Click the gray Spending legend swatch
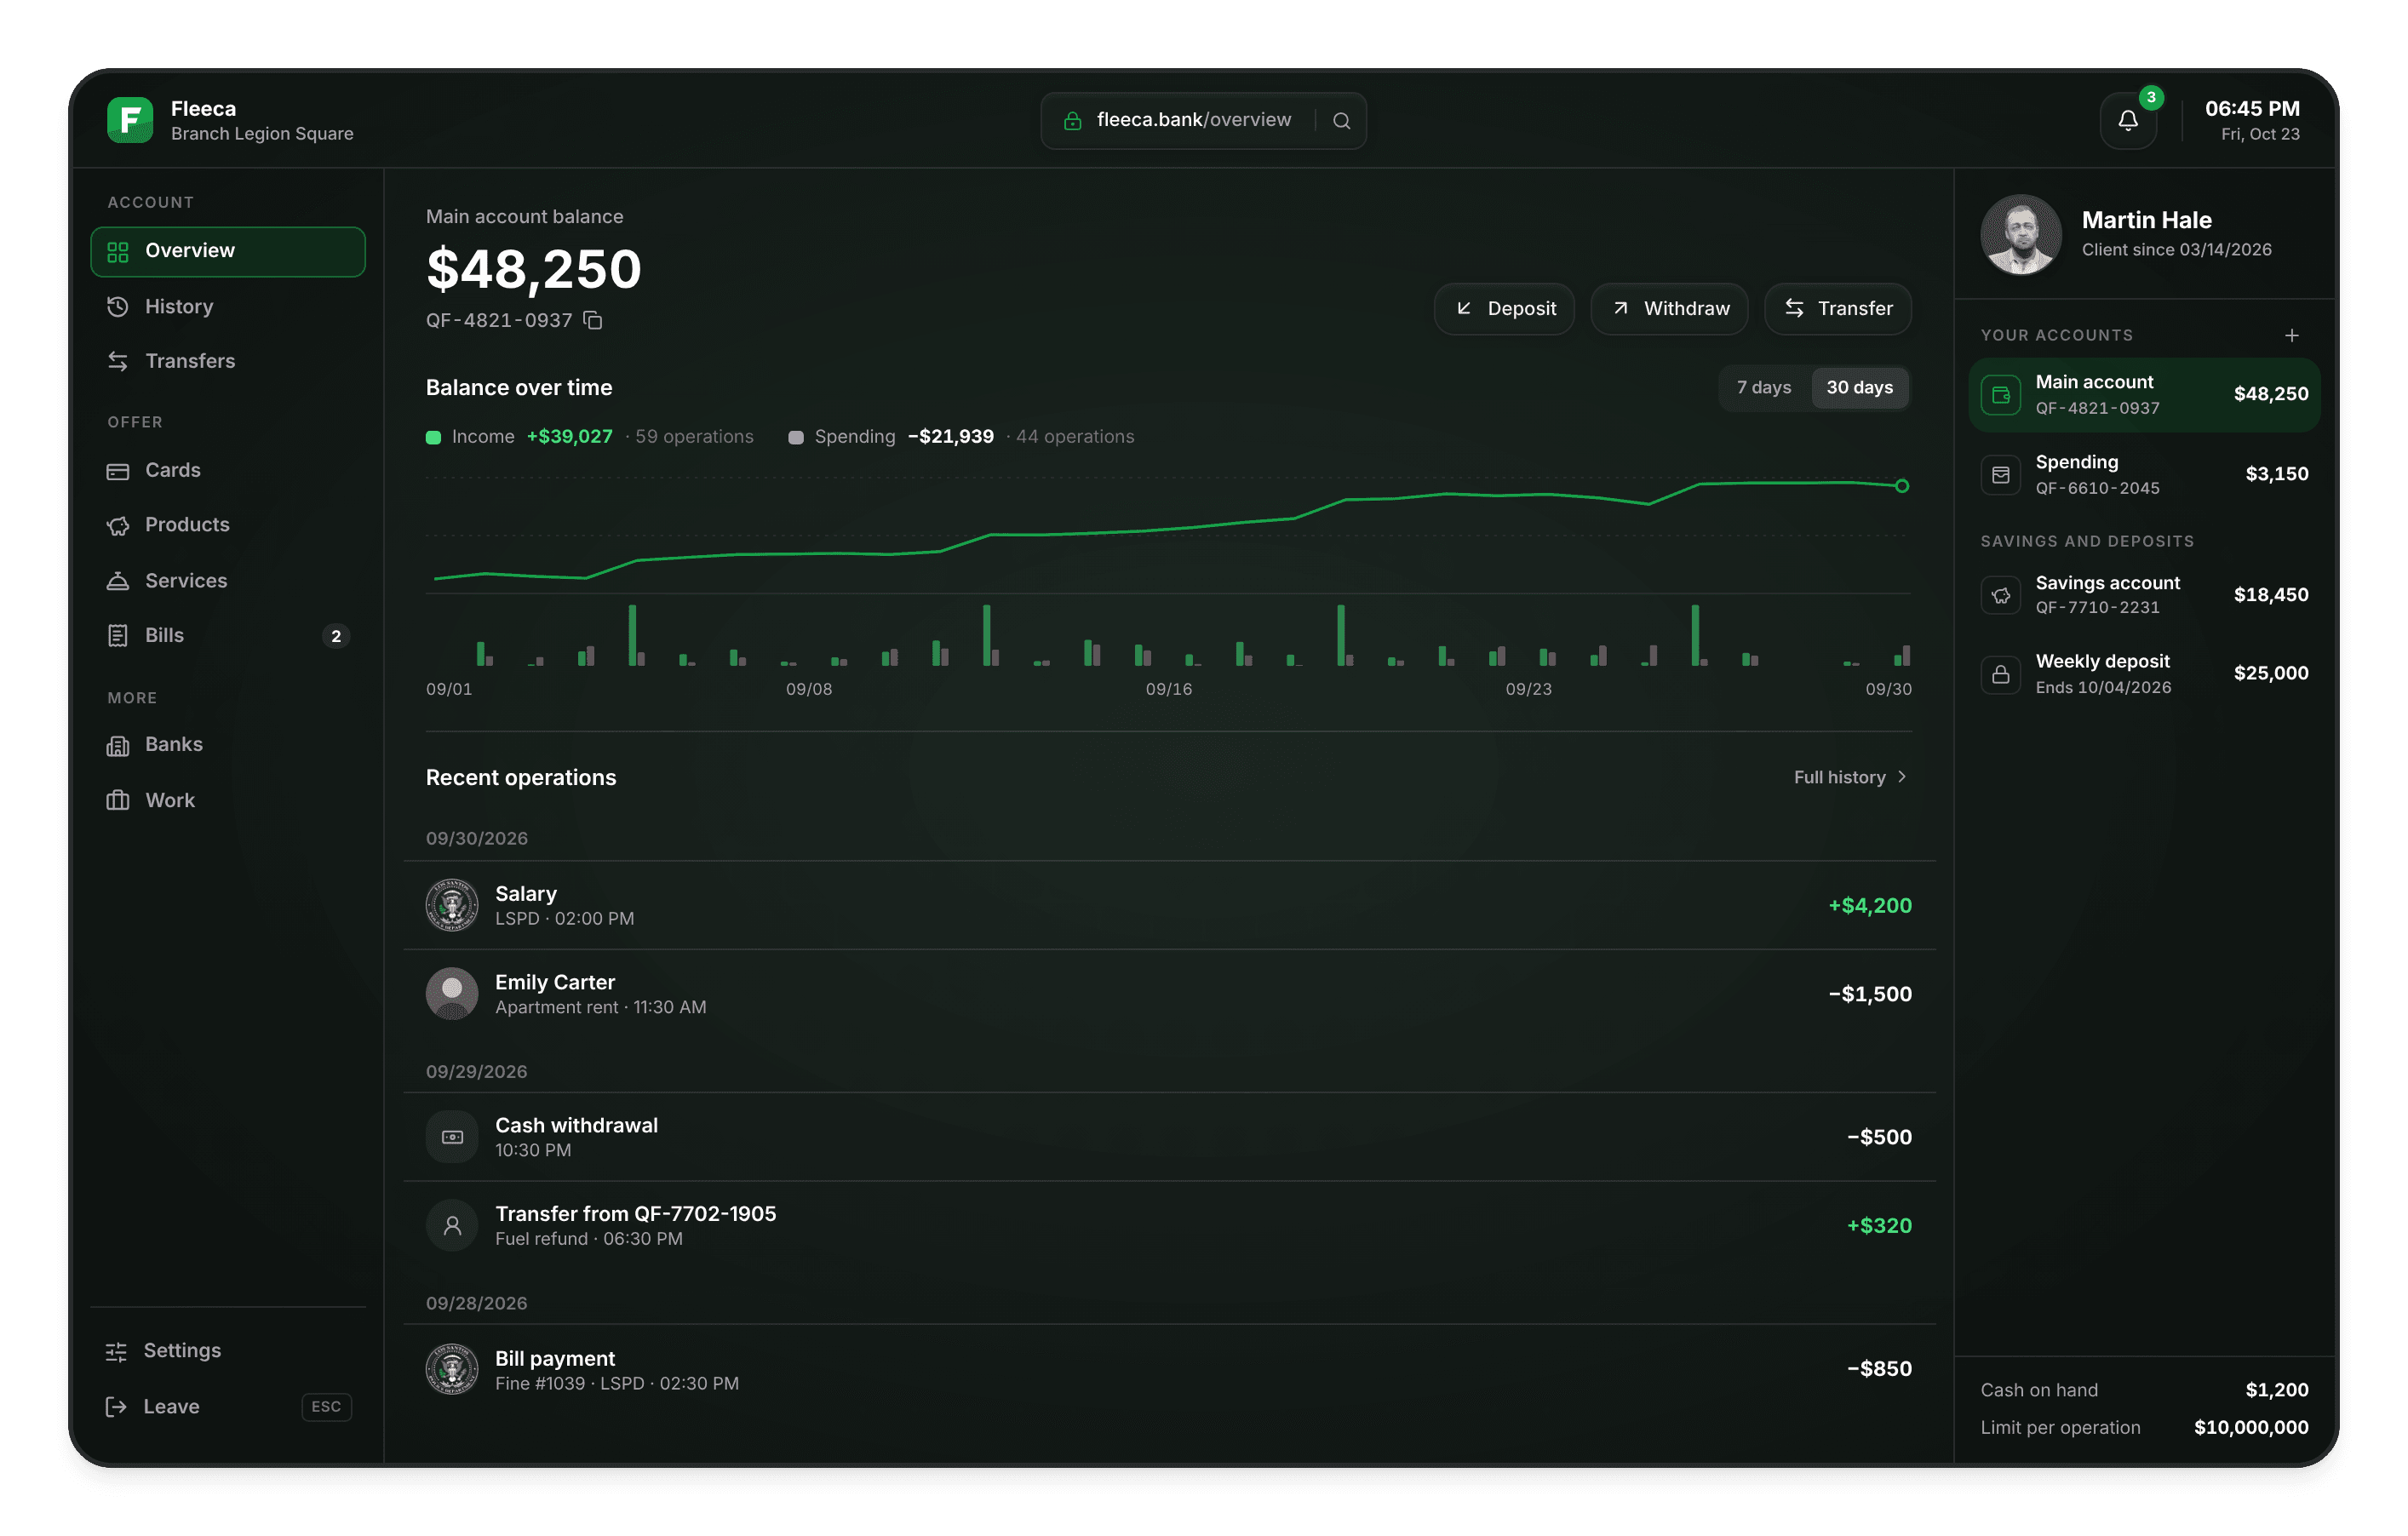 tap(796, 438)
